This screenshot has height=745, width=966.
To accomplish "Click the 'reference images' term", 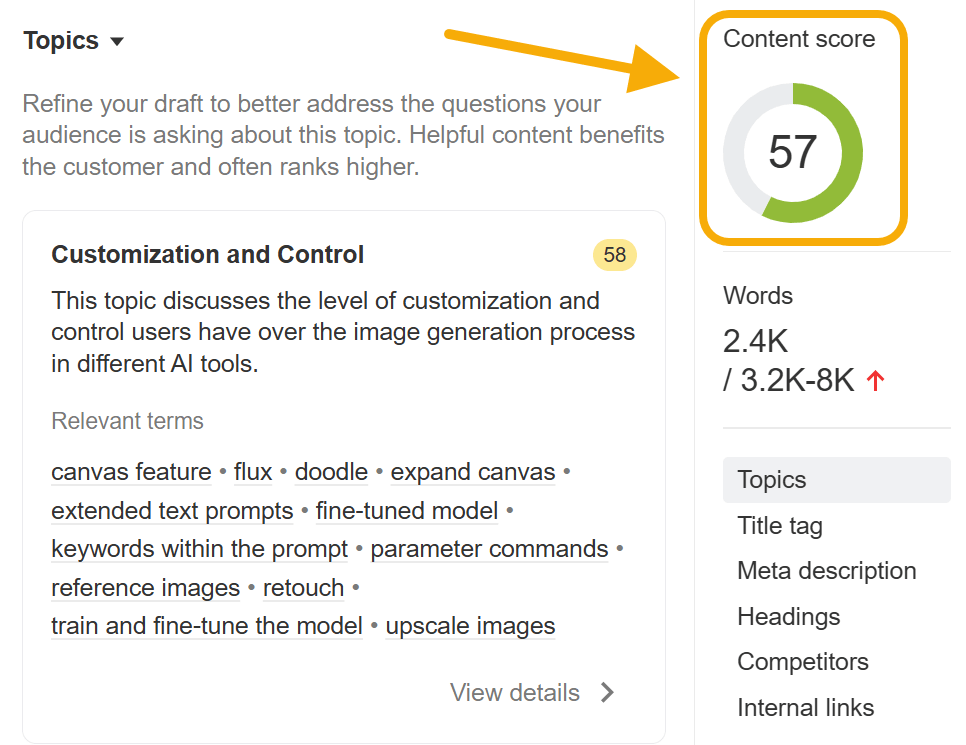I will click(x=145, y=588).
